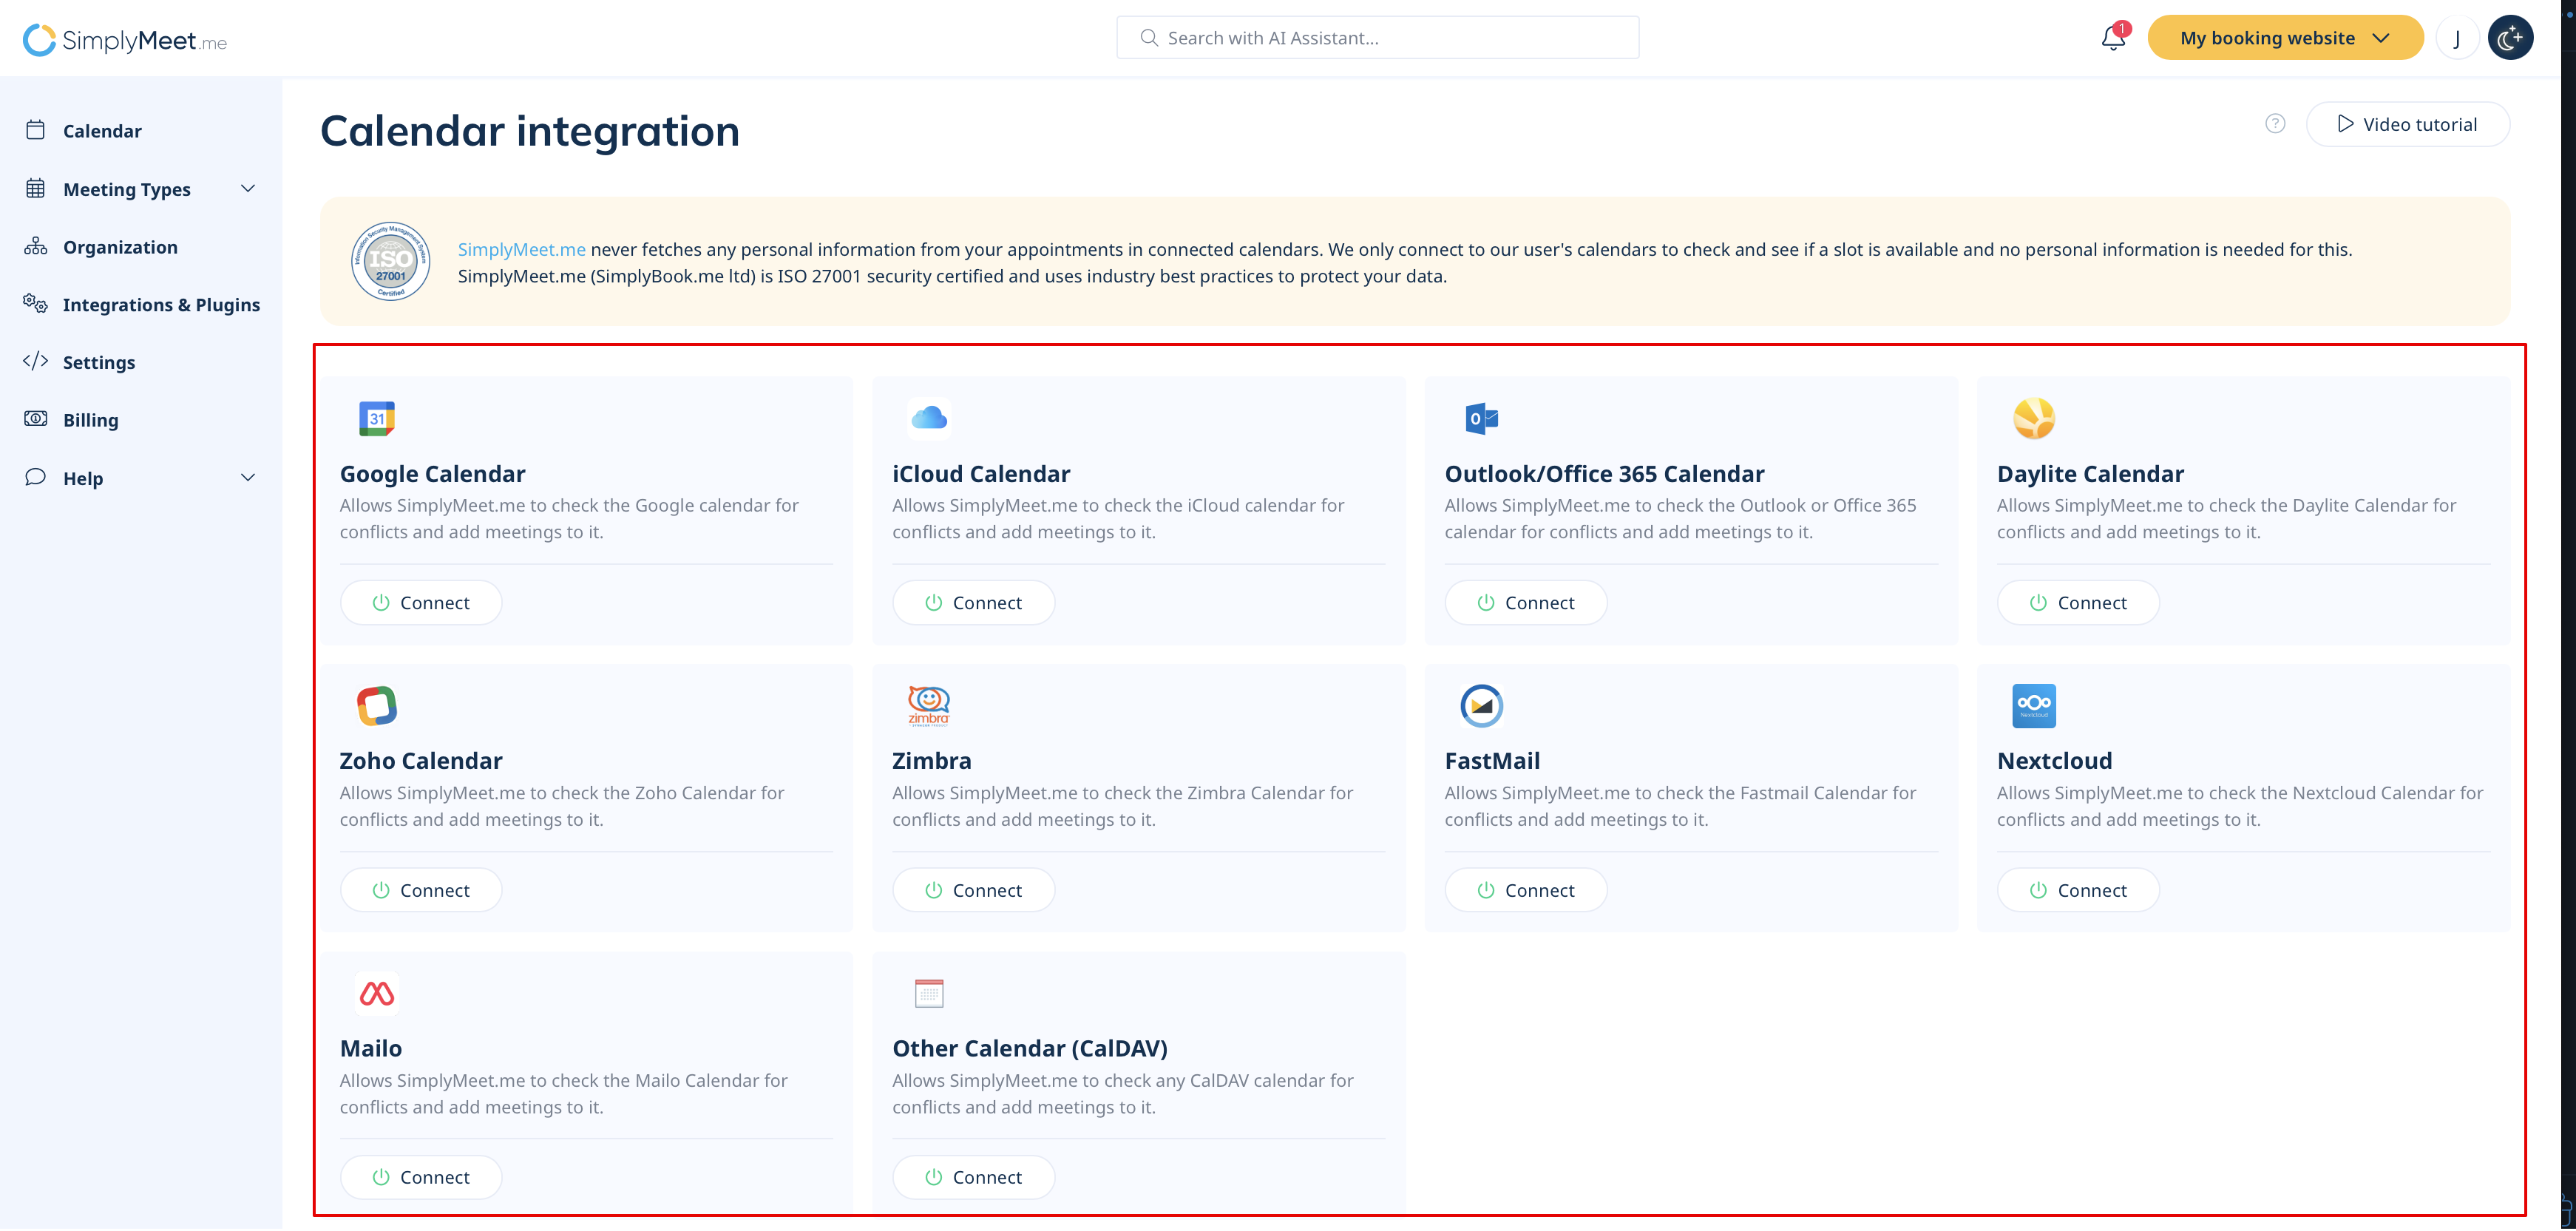
Task: Open Integrations & Plugins in sidebar
Action: point(160,305)
